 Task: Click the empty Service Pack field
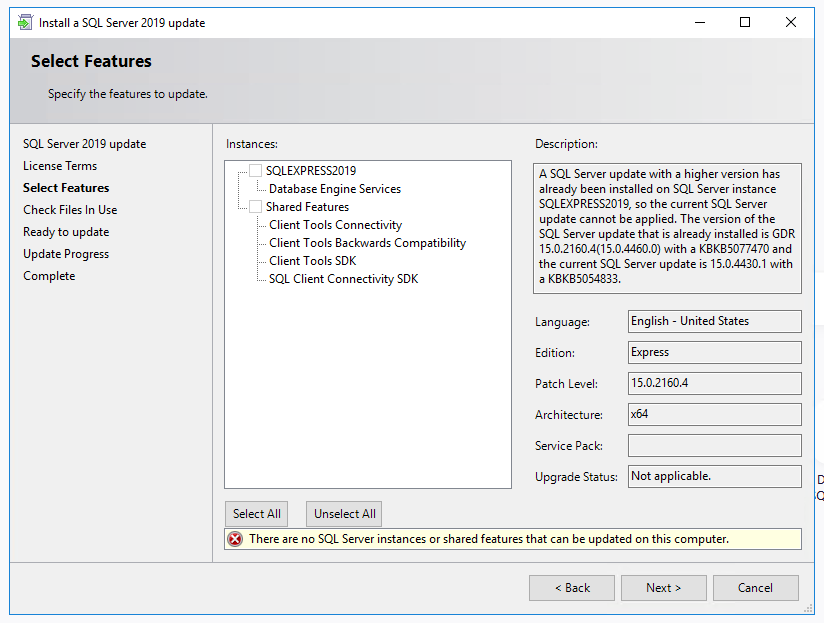pyautogui.click(x=715, y=445)
